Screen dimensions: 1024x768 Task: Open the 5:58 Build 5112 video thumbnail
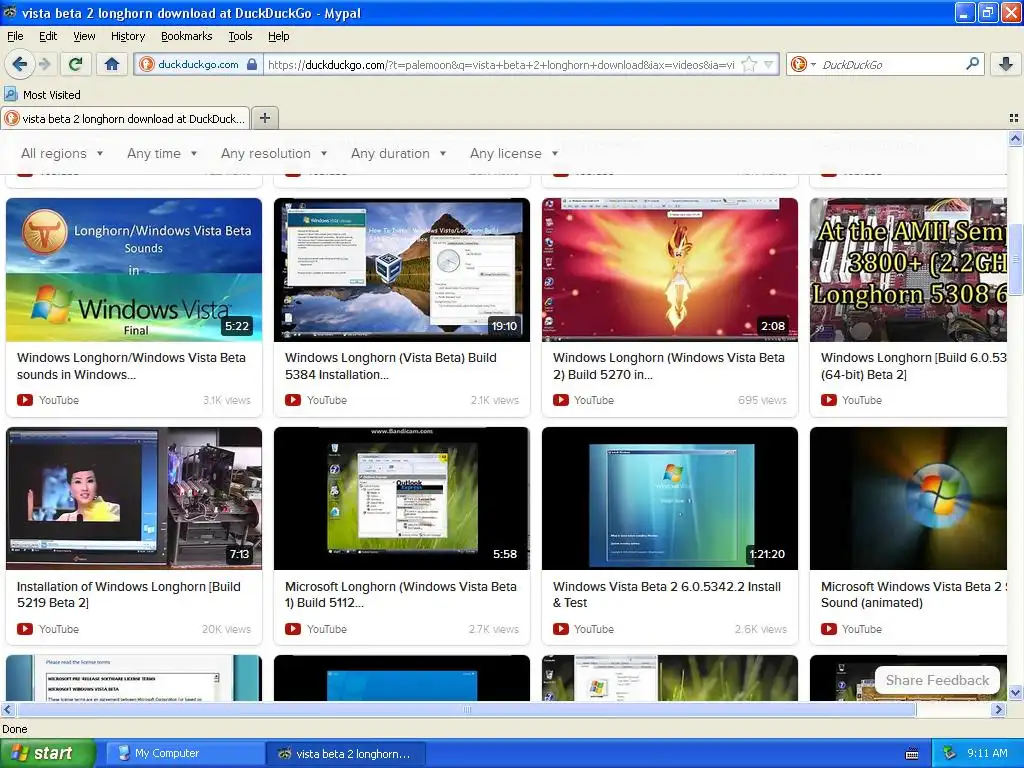(x=402, y=498)
